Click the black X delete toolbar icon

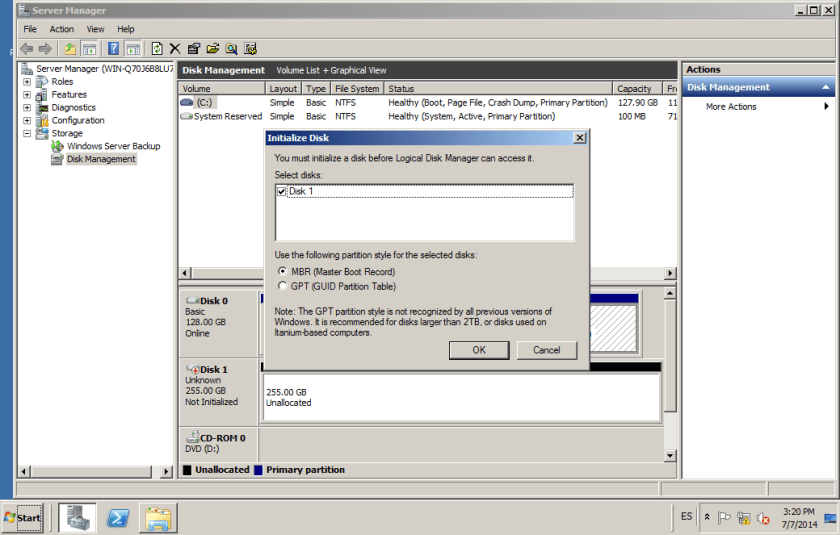(175, 48)
